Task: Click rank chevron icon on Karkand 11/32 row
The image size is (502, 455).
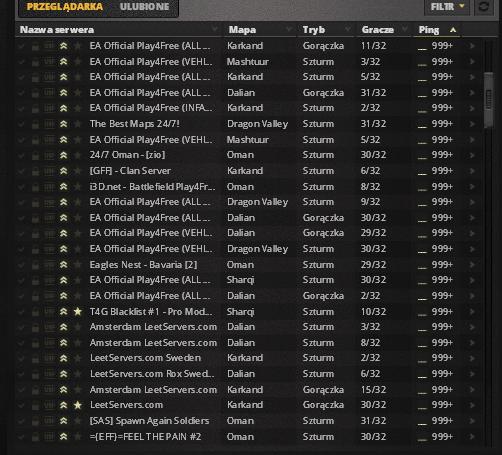Action: [63, 46]
